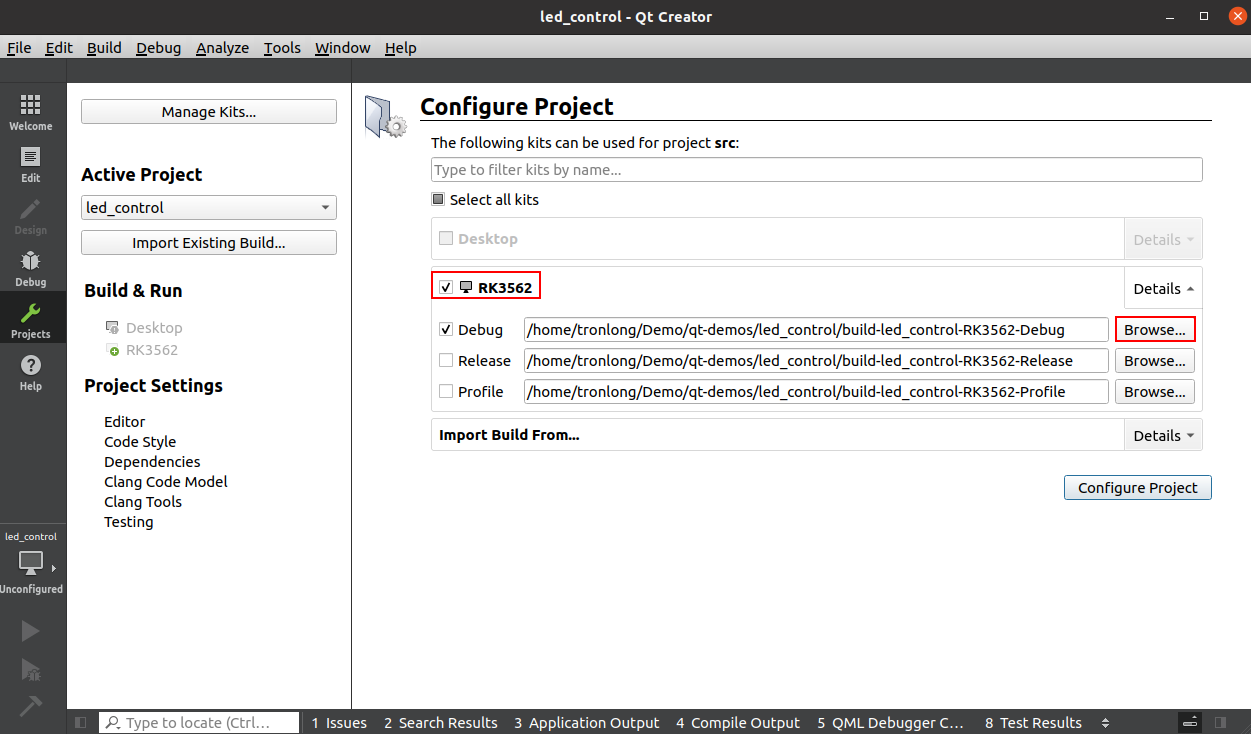Open Code Style project settings
The height and width of the screenshot is (734, 1251).
tap(140, 442)
